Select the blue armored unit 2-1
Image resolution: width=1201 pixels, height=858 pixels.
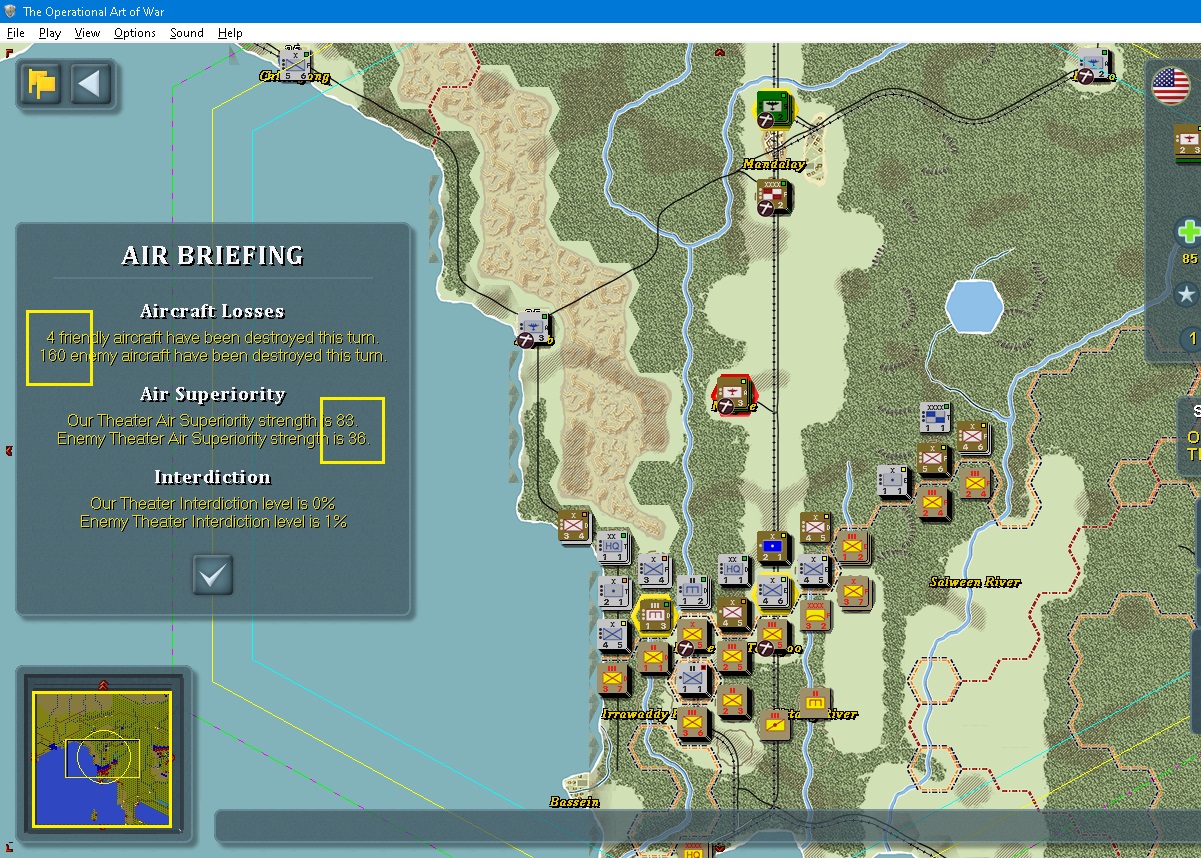773,547
